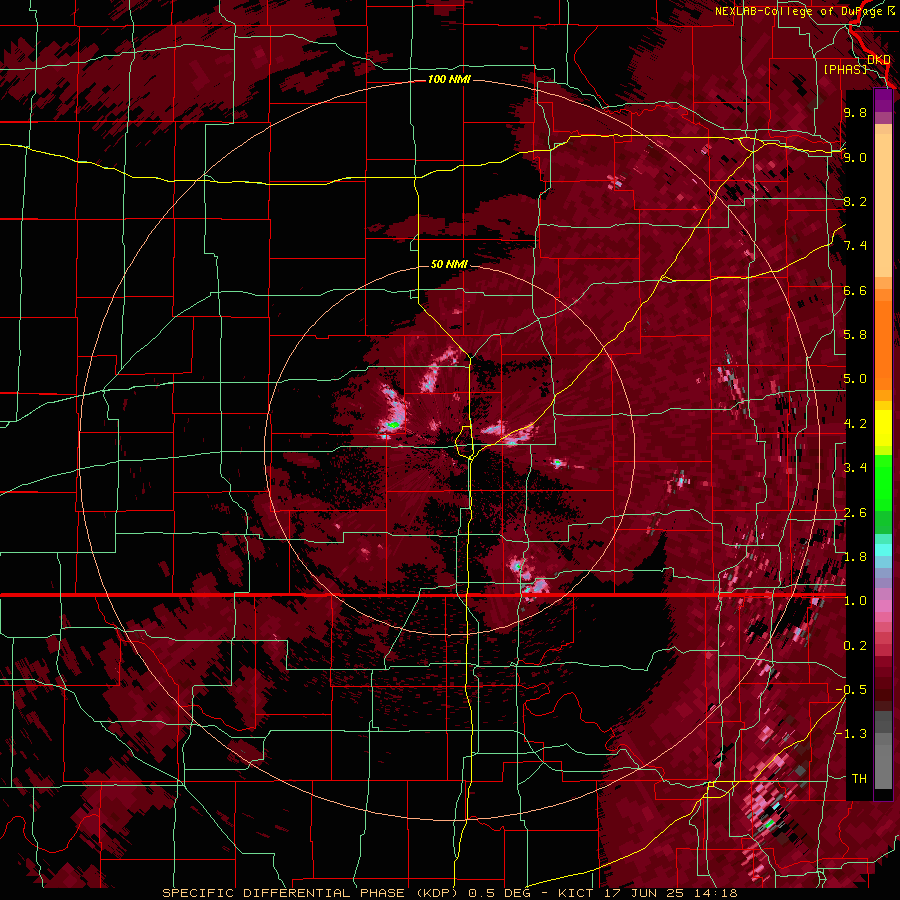Viewport: 900px width, 900px height.
Task: Select the 8.2 value on the color scale
Action: (x=855, y=201)
